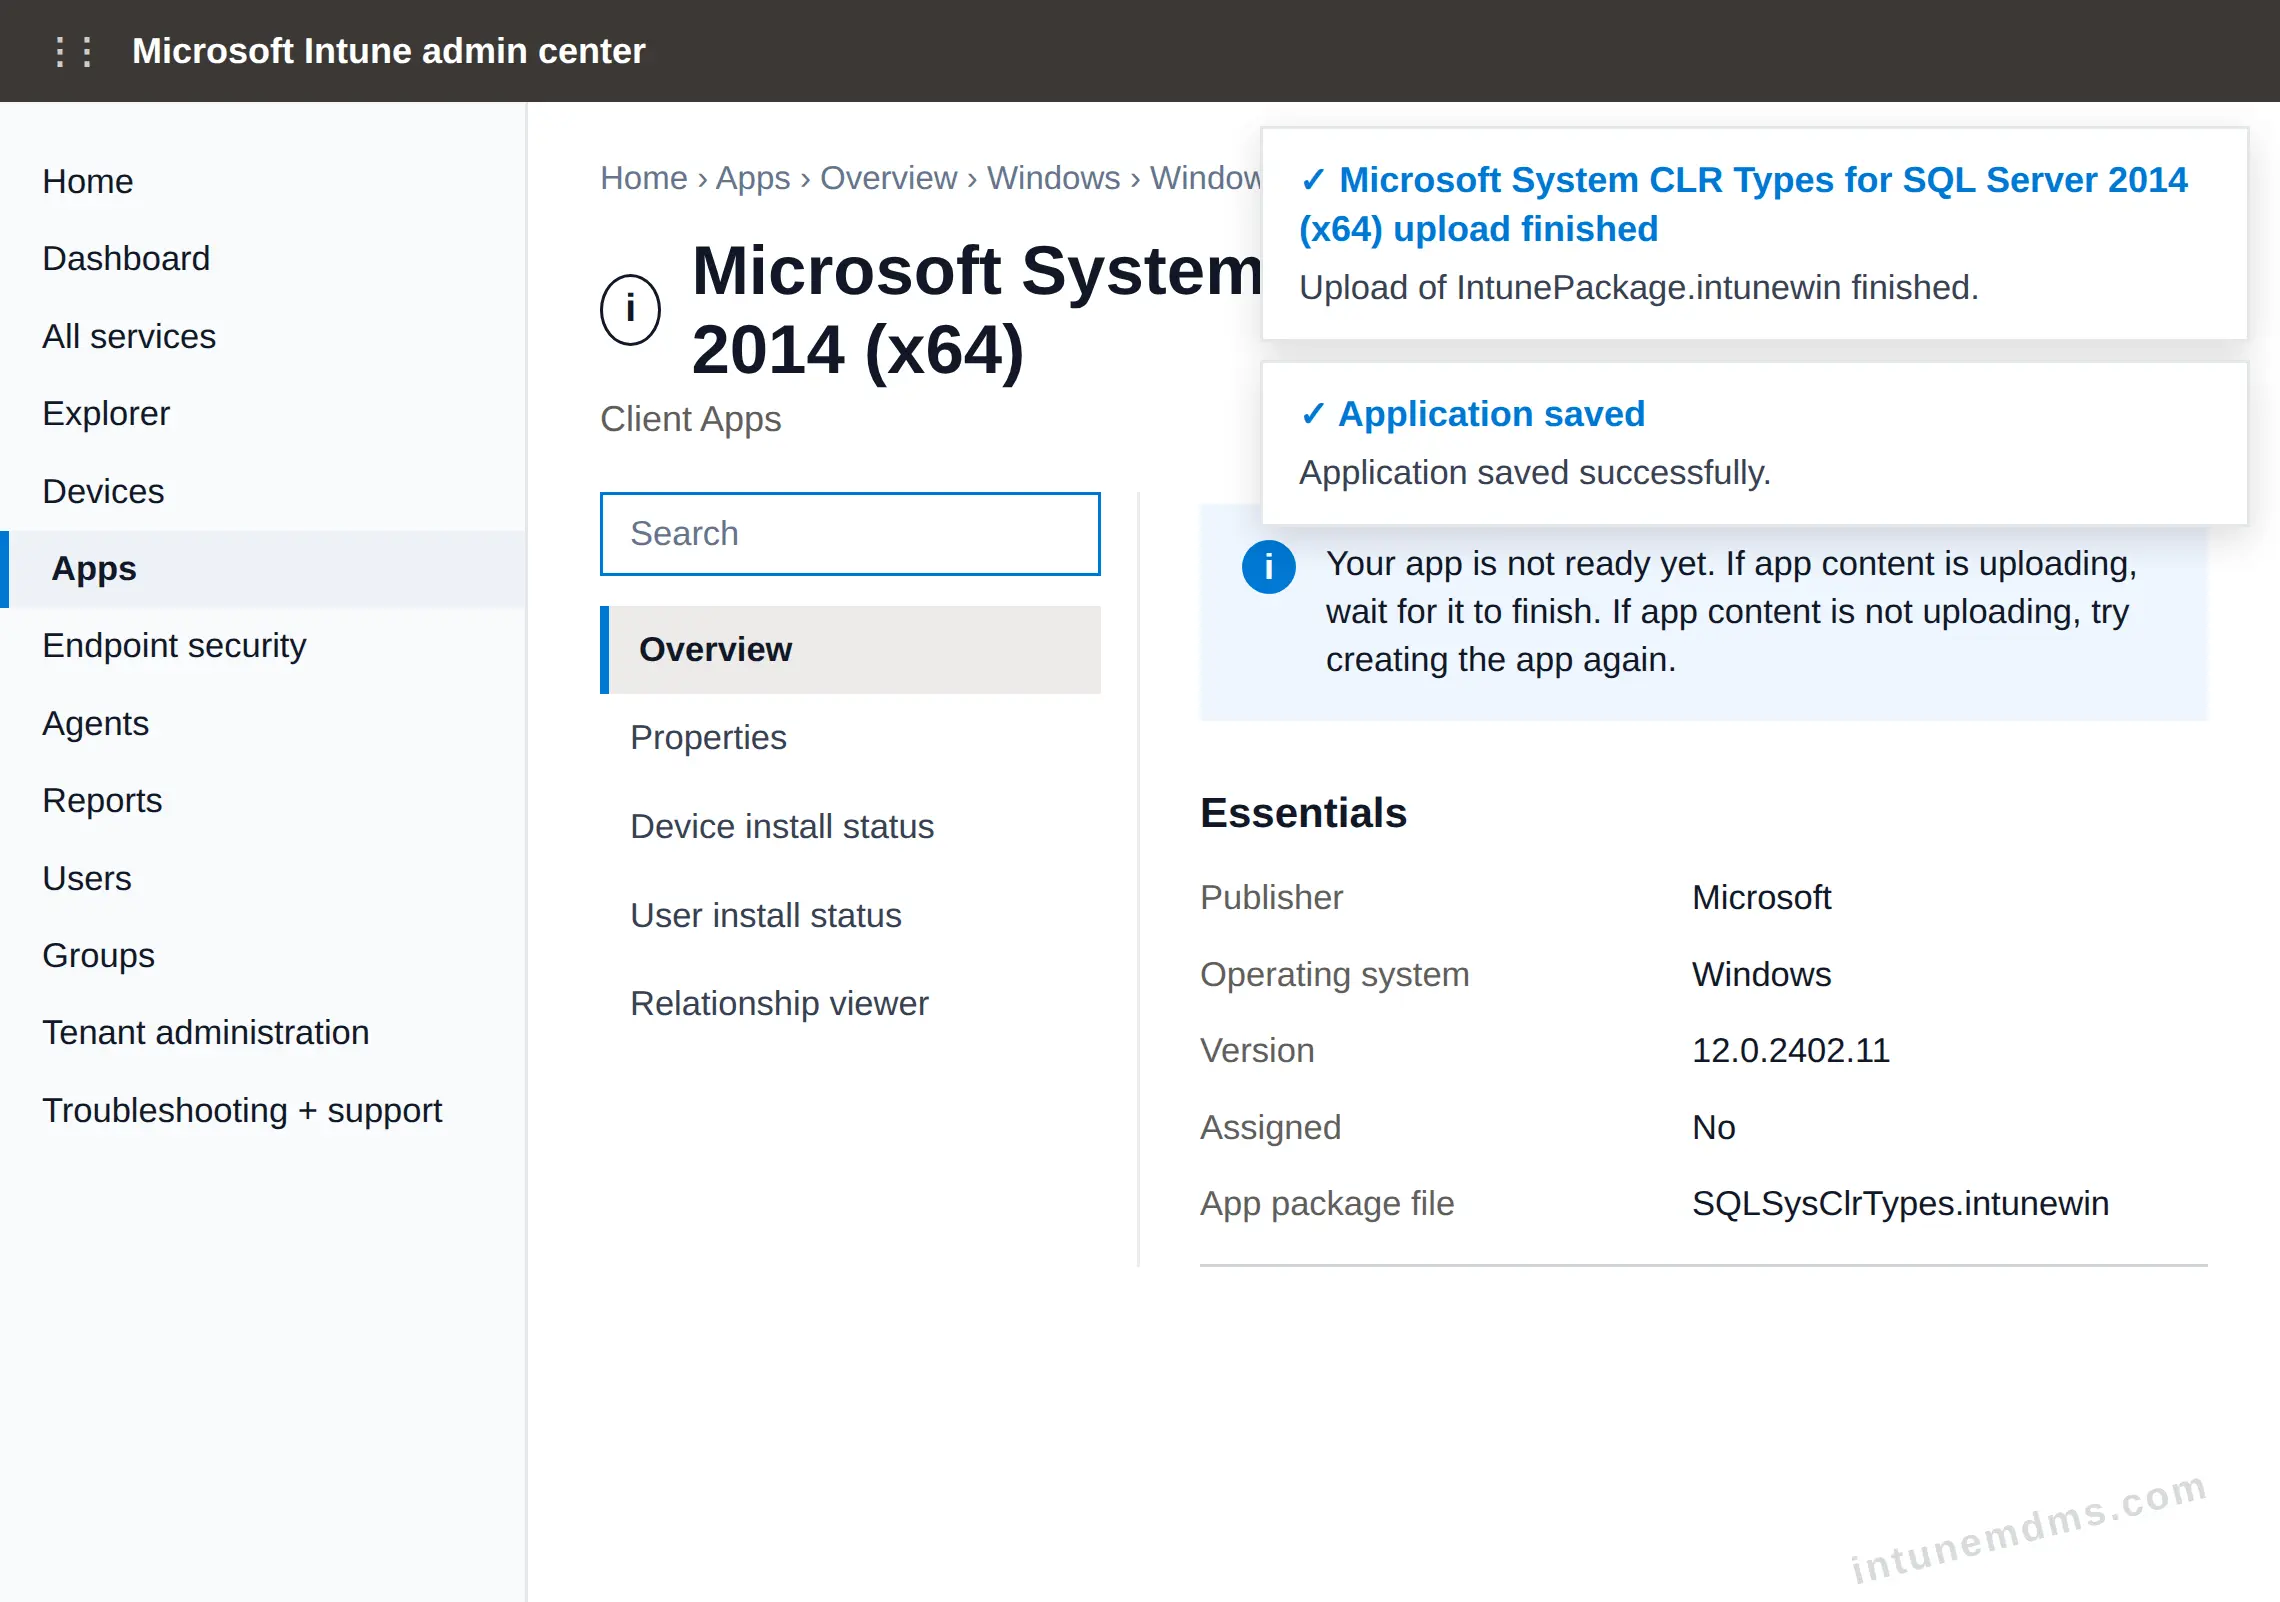Open the portal menu grip icon
This screenshot has width=2280, height=1602.
click(x=73, y=51)
